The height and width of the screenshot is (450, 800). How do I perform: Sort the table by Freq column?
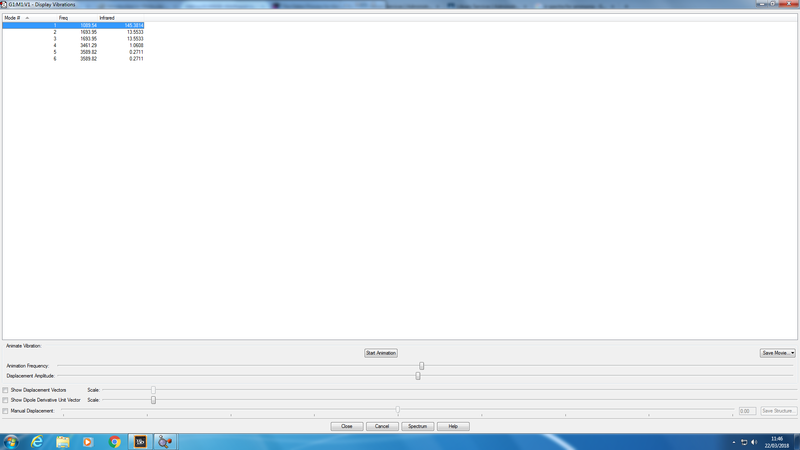pos(78,18)
